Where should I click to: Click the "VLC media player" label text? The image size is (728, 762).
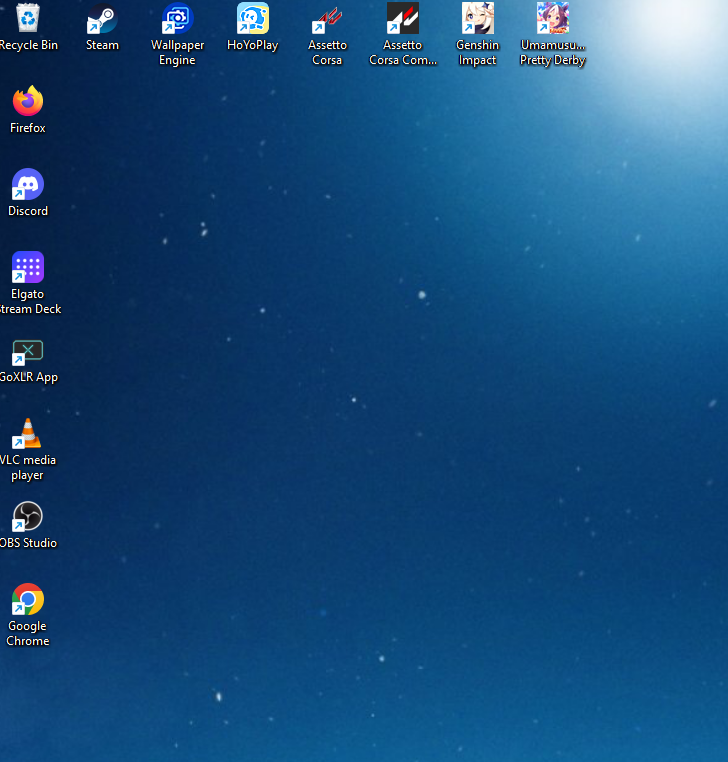pyautogui.click(x=28, y=468)
